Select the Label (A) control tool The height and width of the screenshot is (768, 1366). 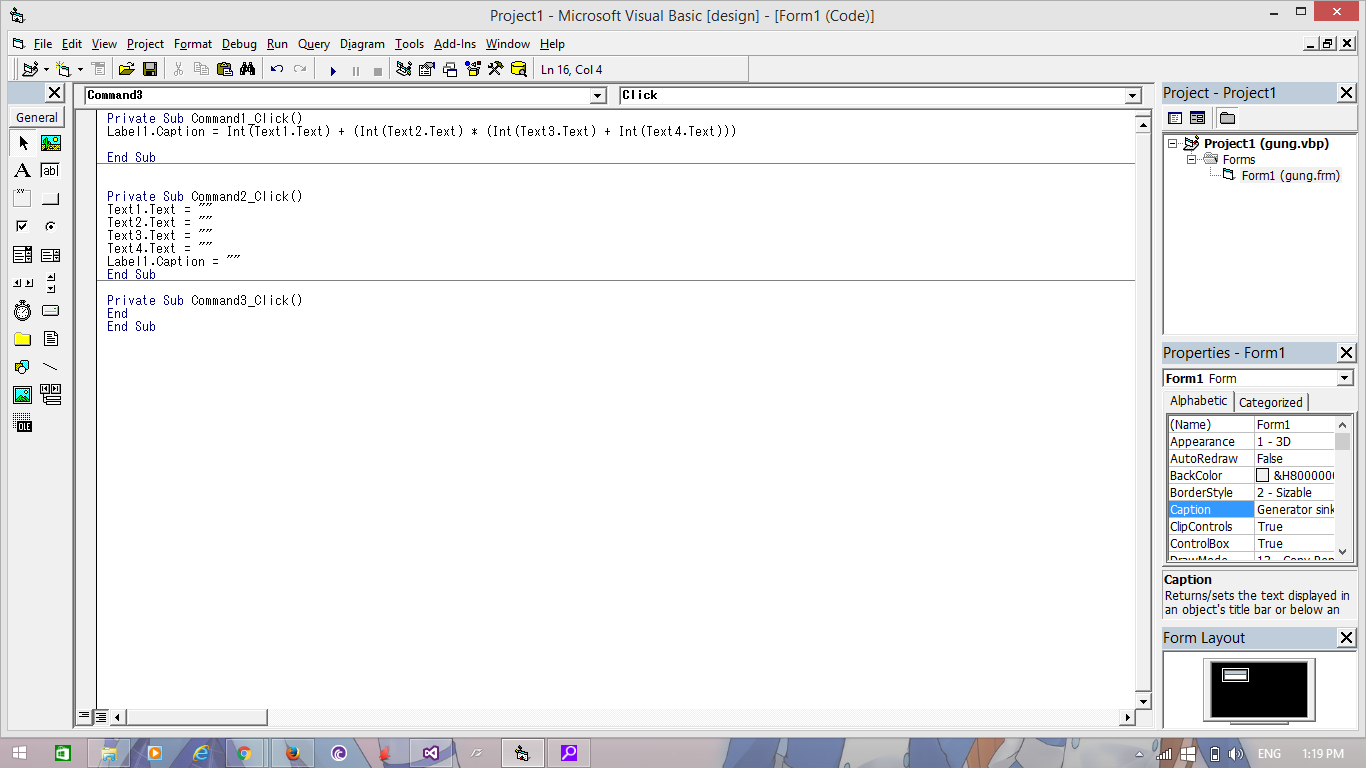tap(23, 171)
